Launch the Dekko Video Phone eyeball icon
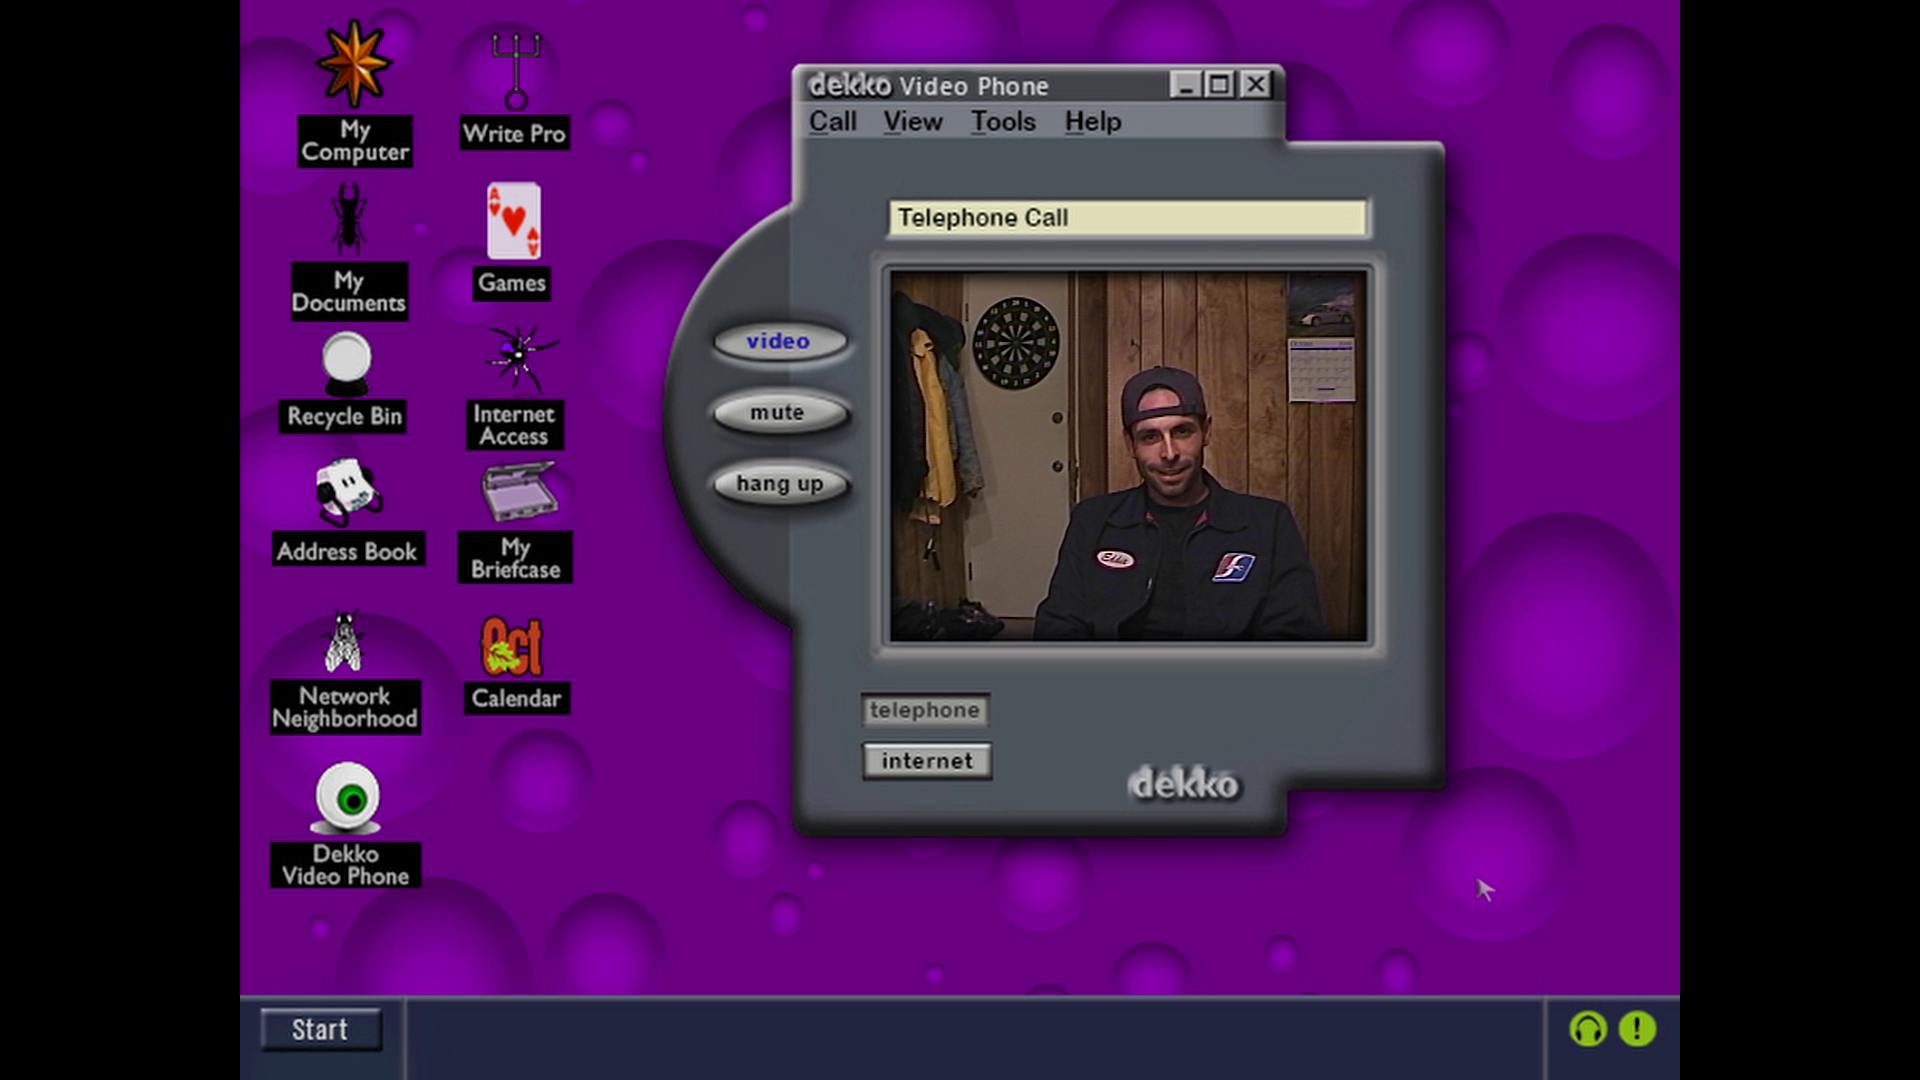This screenshot has height=1080, width=1920. coord(347,798)
